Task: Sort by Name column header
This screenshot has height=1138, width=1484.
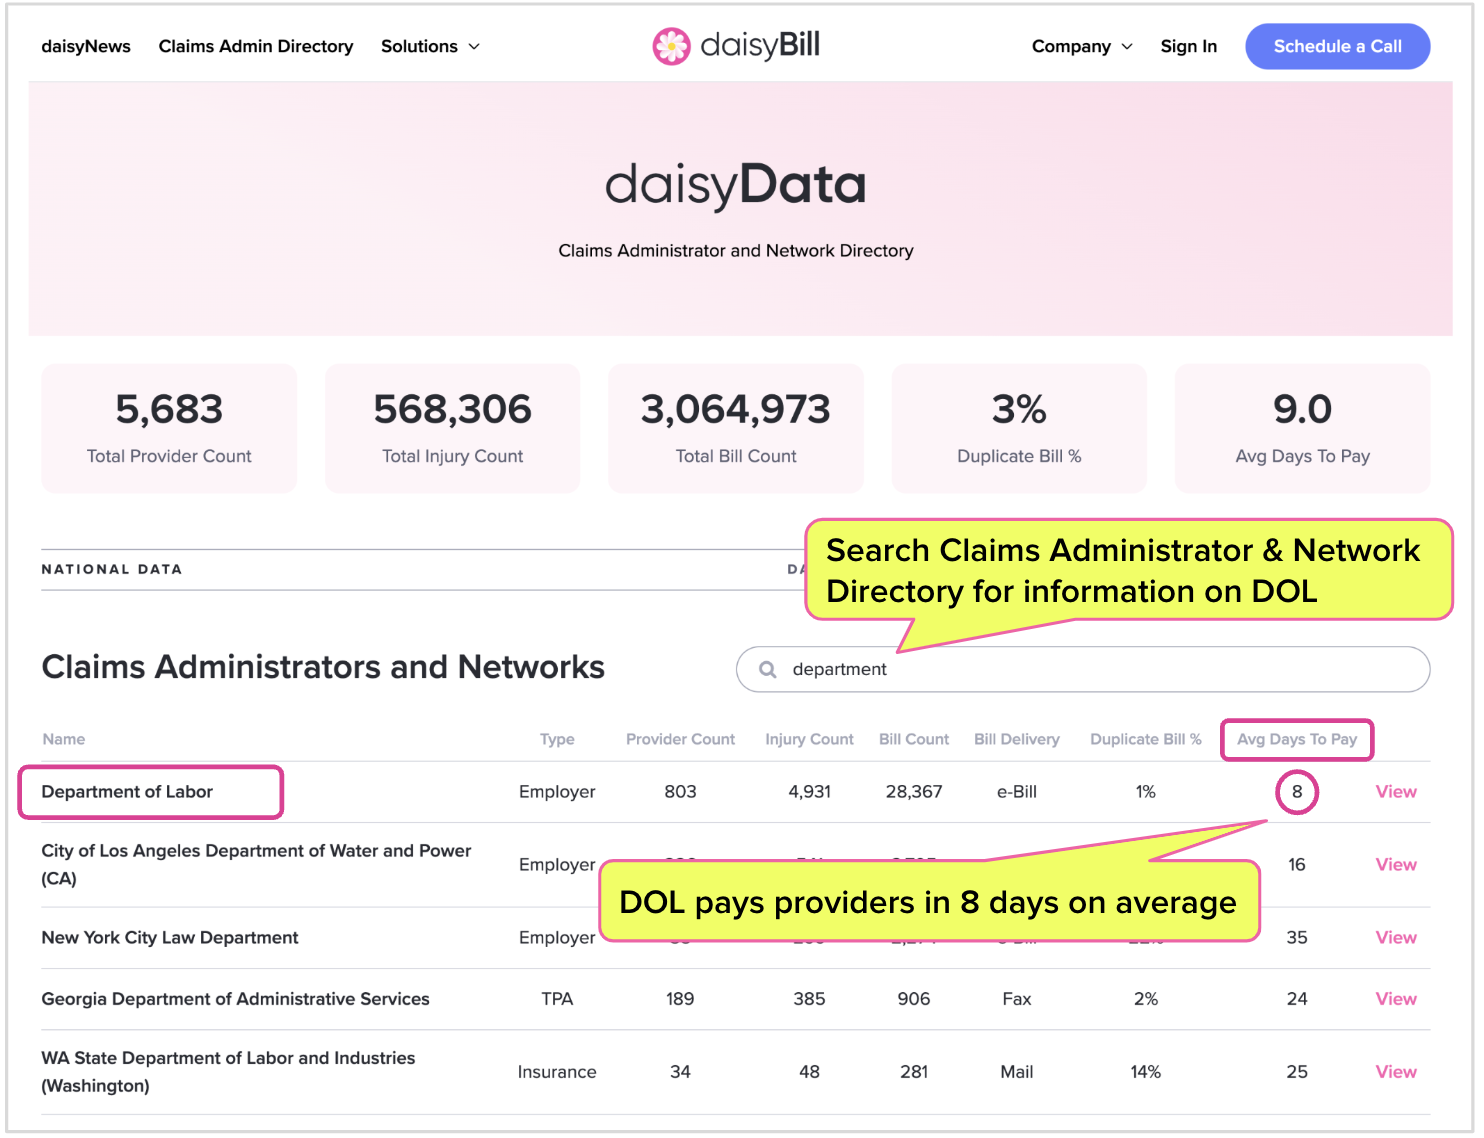Action: tap(63, 740)
